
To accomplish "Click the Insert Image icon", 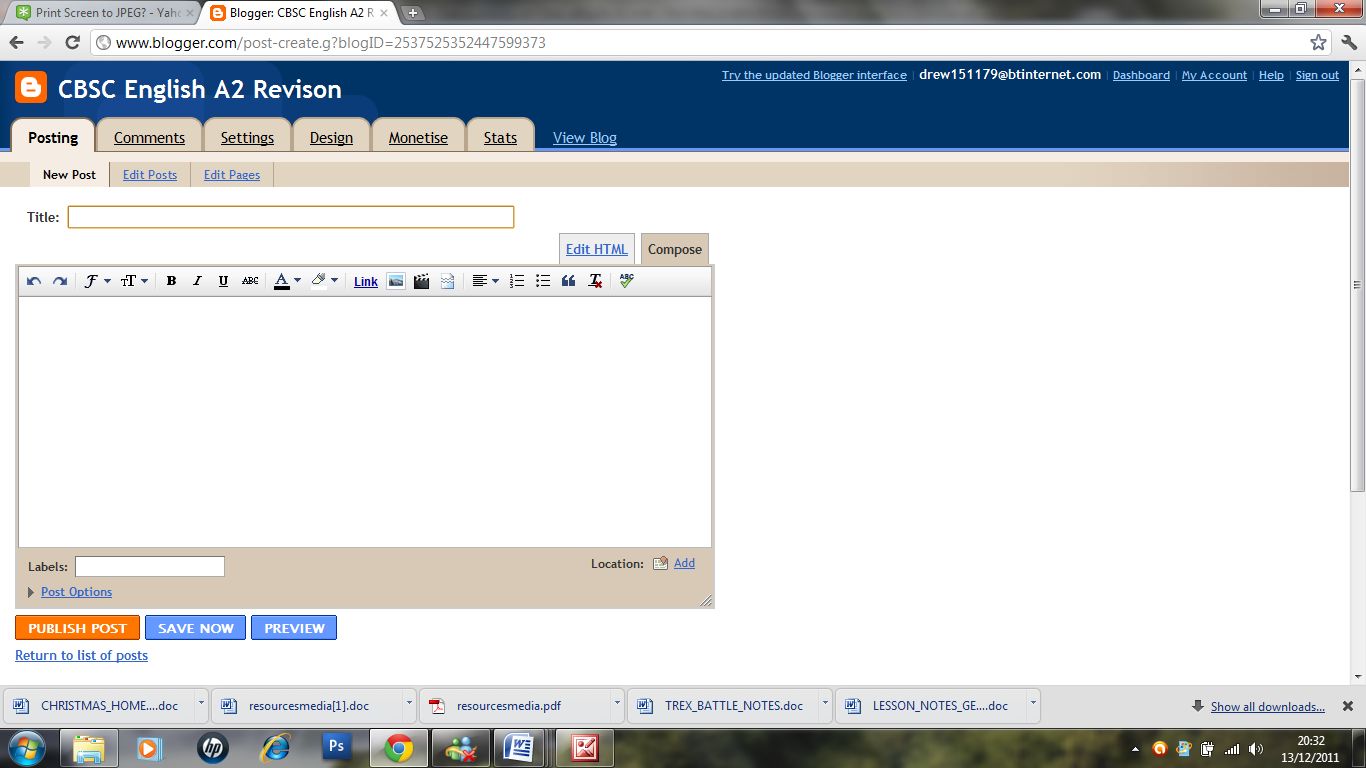I will coord(396,281).
